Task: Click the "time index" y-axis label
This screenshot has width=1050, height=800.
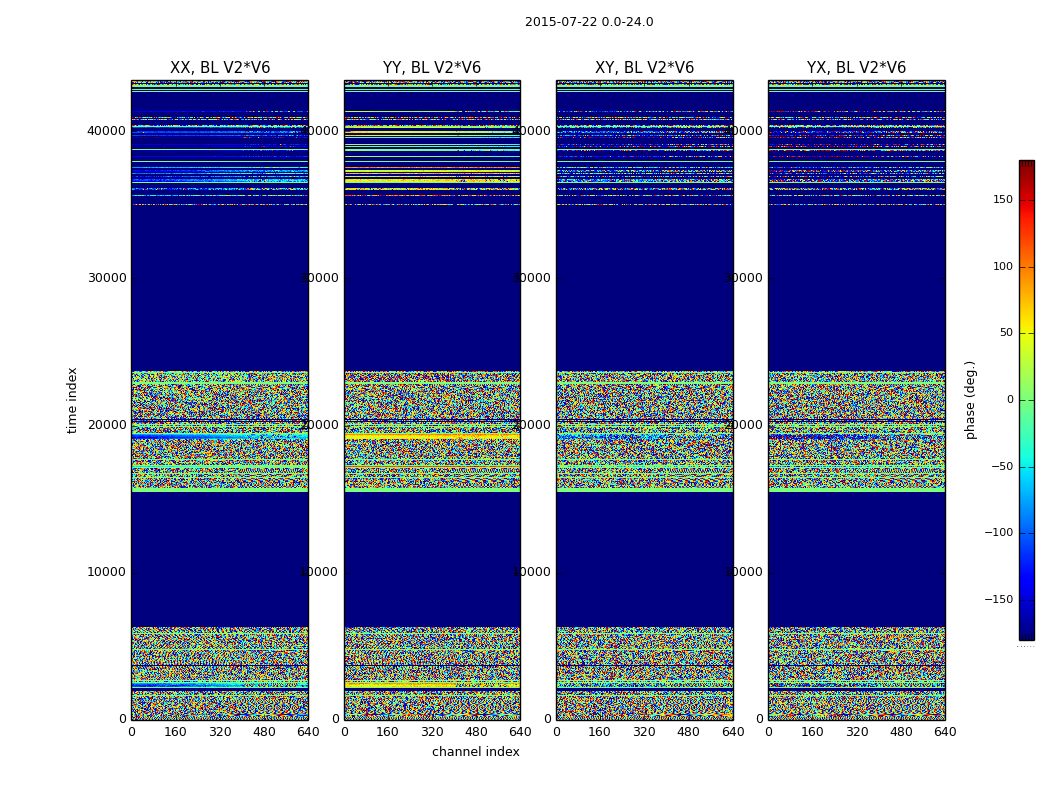Action: coord(72,400)
